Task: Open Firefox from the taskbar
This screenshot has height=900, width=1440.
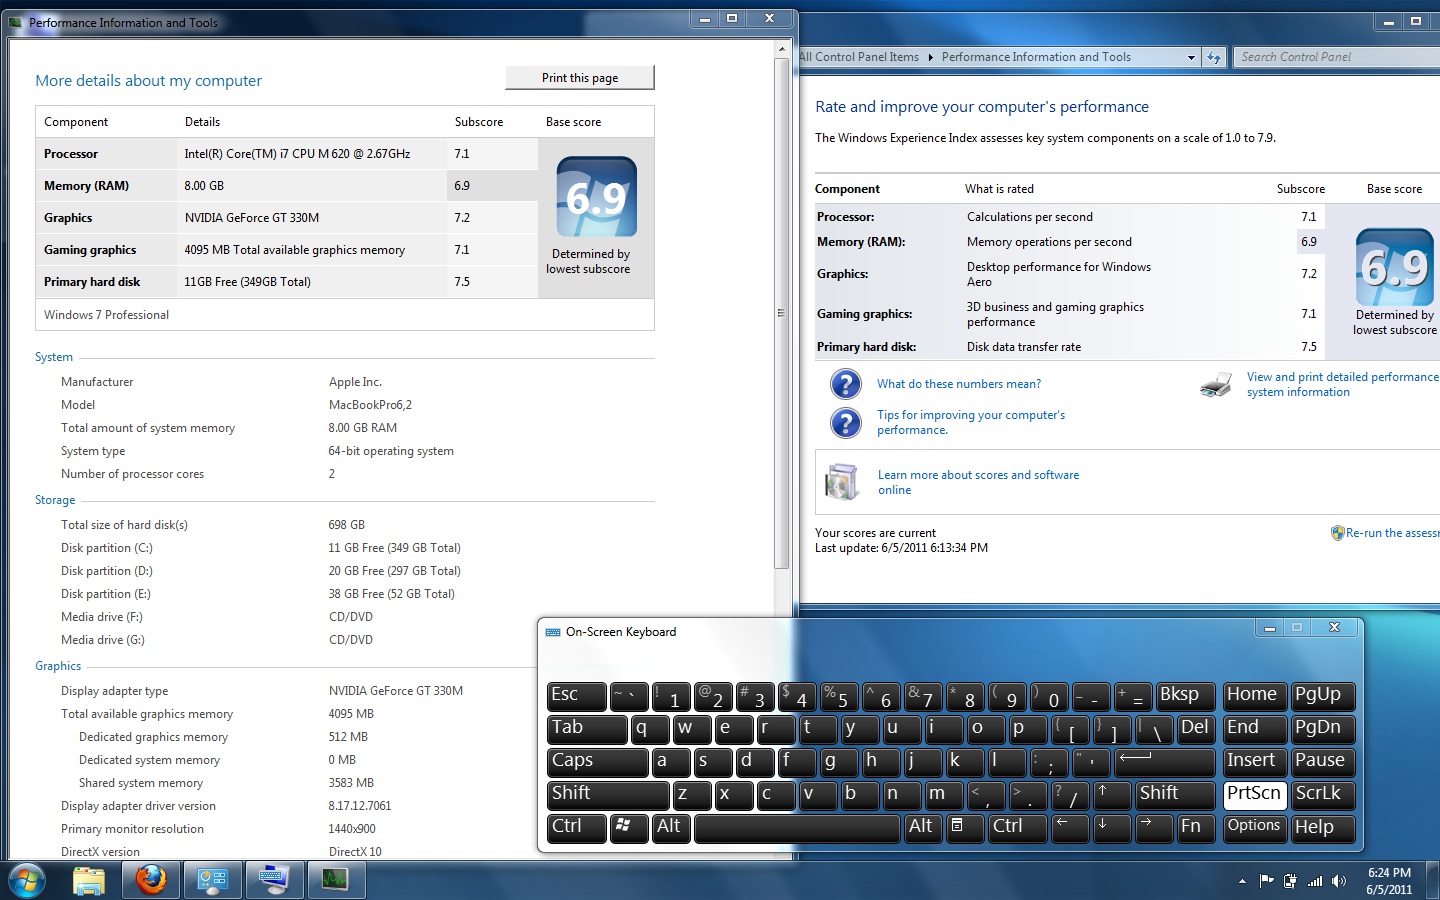Action: pyautogui.click(x=151, y=880)
